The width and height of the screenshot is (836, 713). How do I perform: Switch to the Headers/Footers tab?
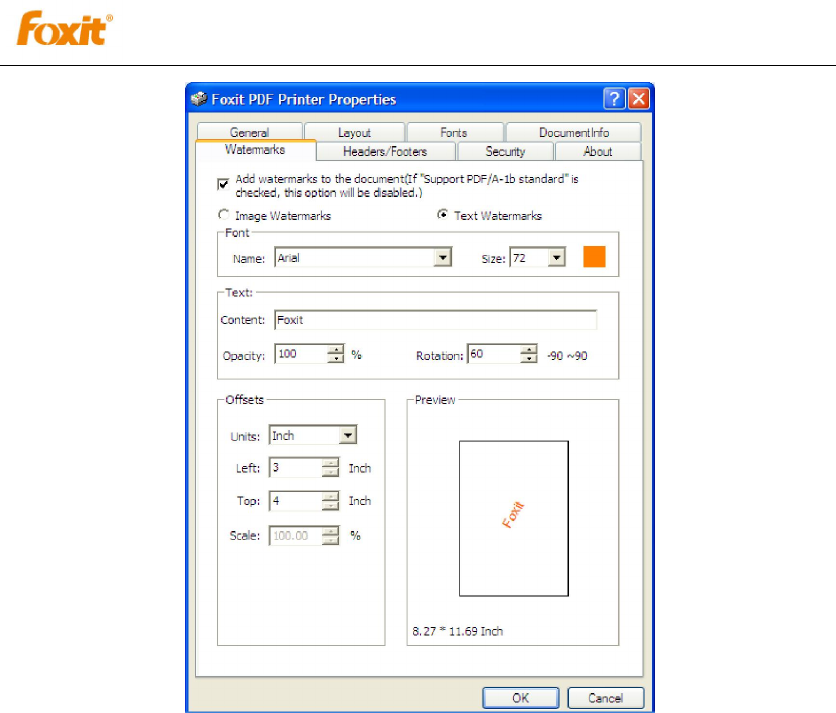[x=385, y=151]
